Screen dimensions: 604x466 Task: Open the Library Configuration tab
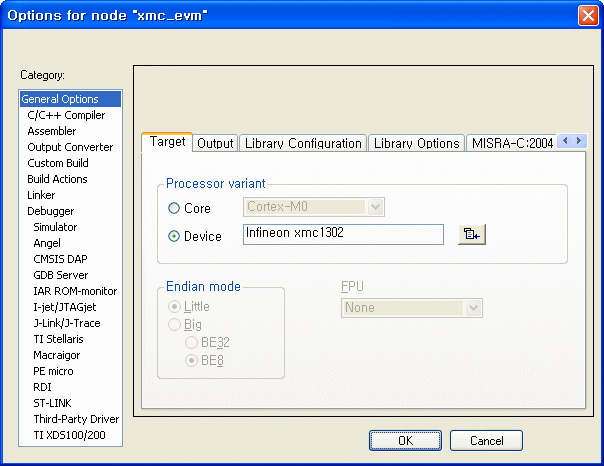pyautogui.click(x=303, y=143)
